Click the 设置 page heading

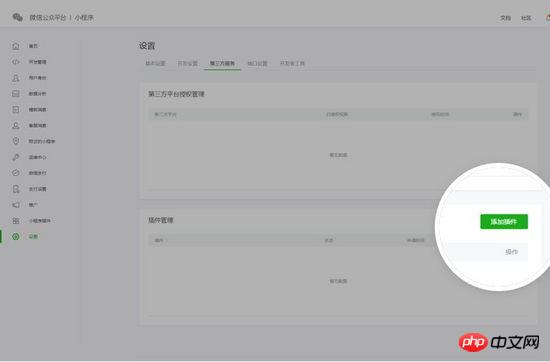(x=147, y=46)
